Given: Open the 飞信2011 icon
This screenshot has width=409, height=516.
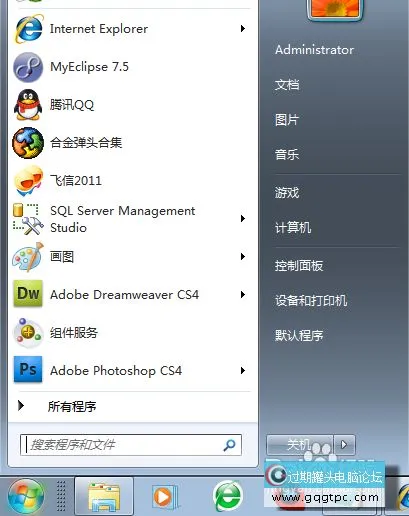Looking at the screenshot, I should (x=28, y=181).
